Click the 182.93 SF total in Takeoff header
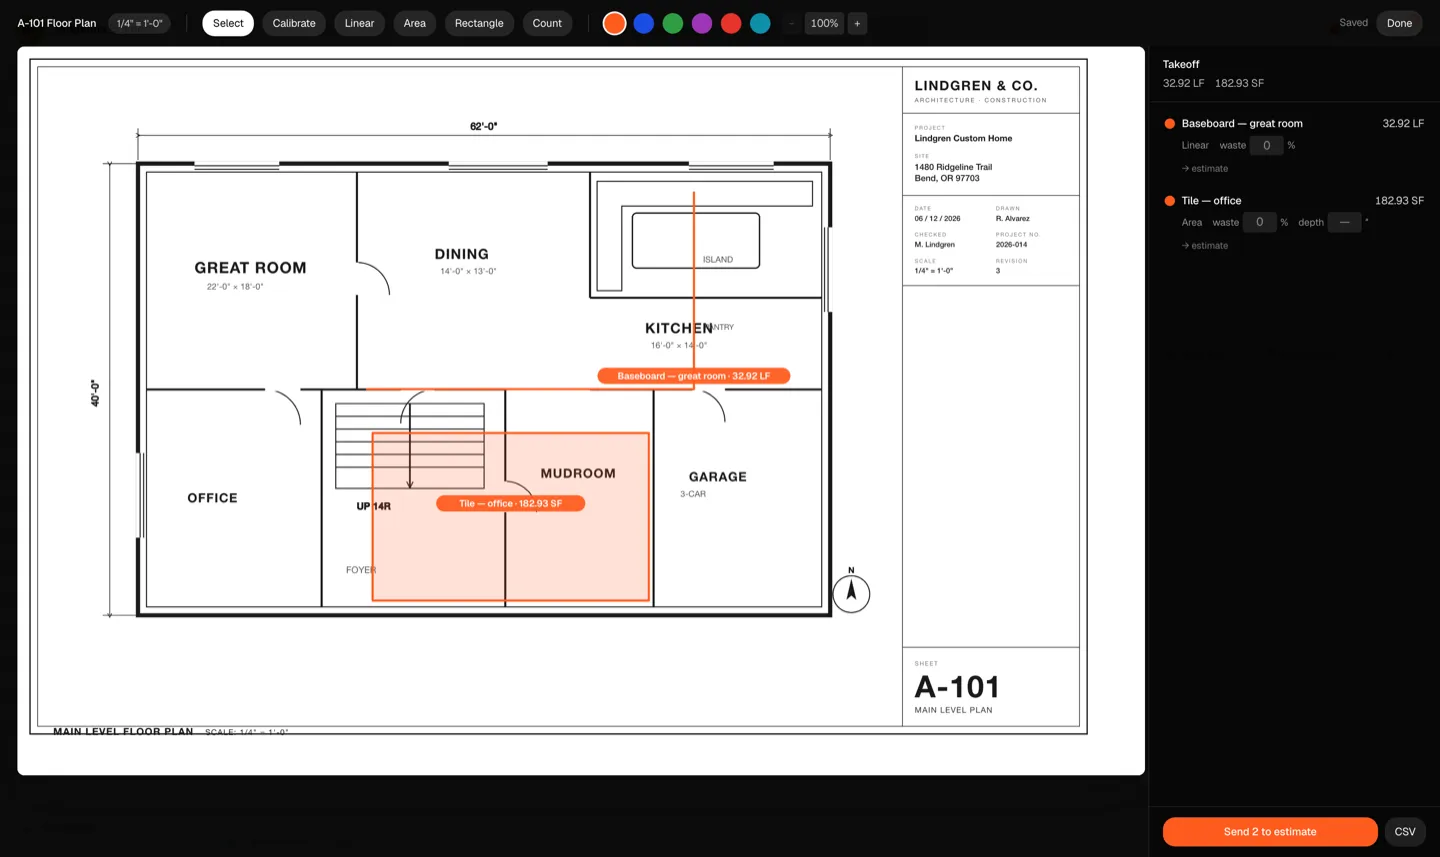This screenshot has height=857, width=1440. (1239, 83)
